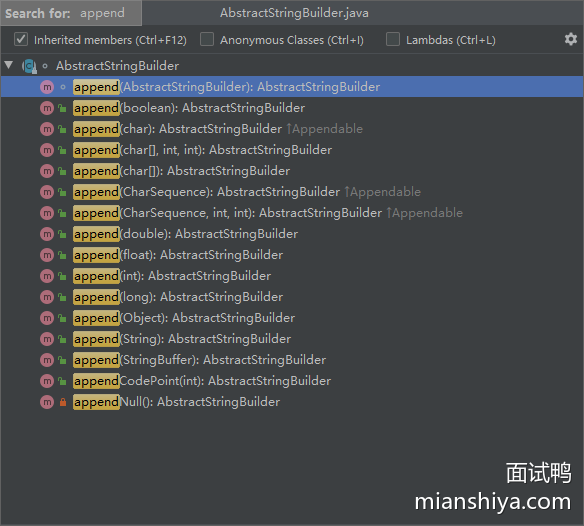Click method icon next to appendCodePoint(int)
584x526 pixels.
pos(47,381)
